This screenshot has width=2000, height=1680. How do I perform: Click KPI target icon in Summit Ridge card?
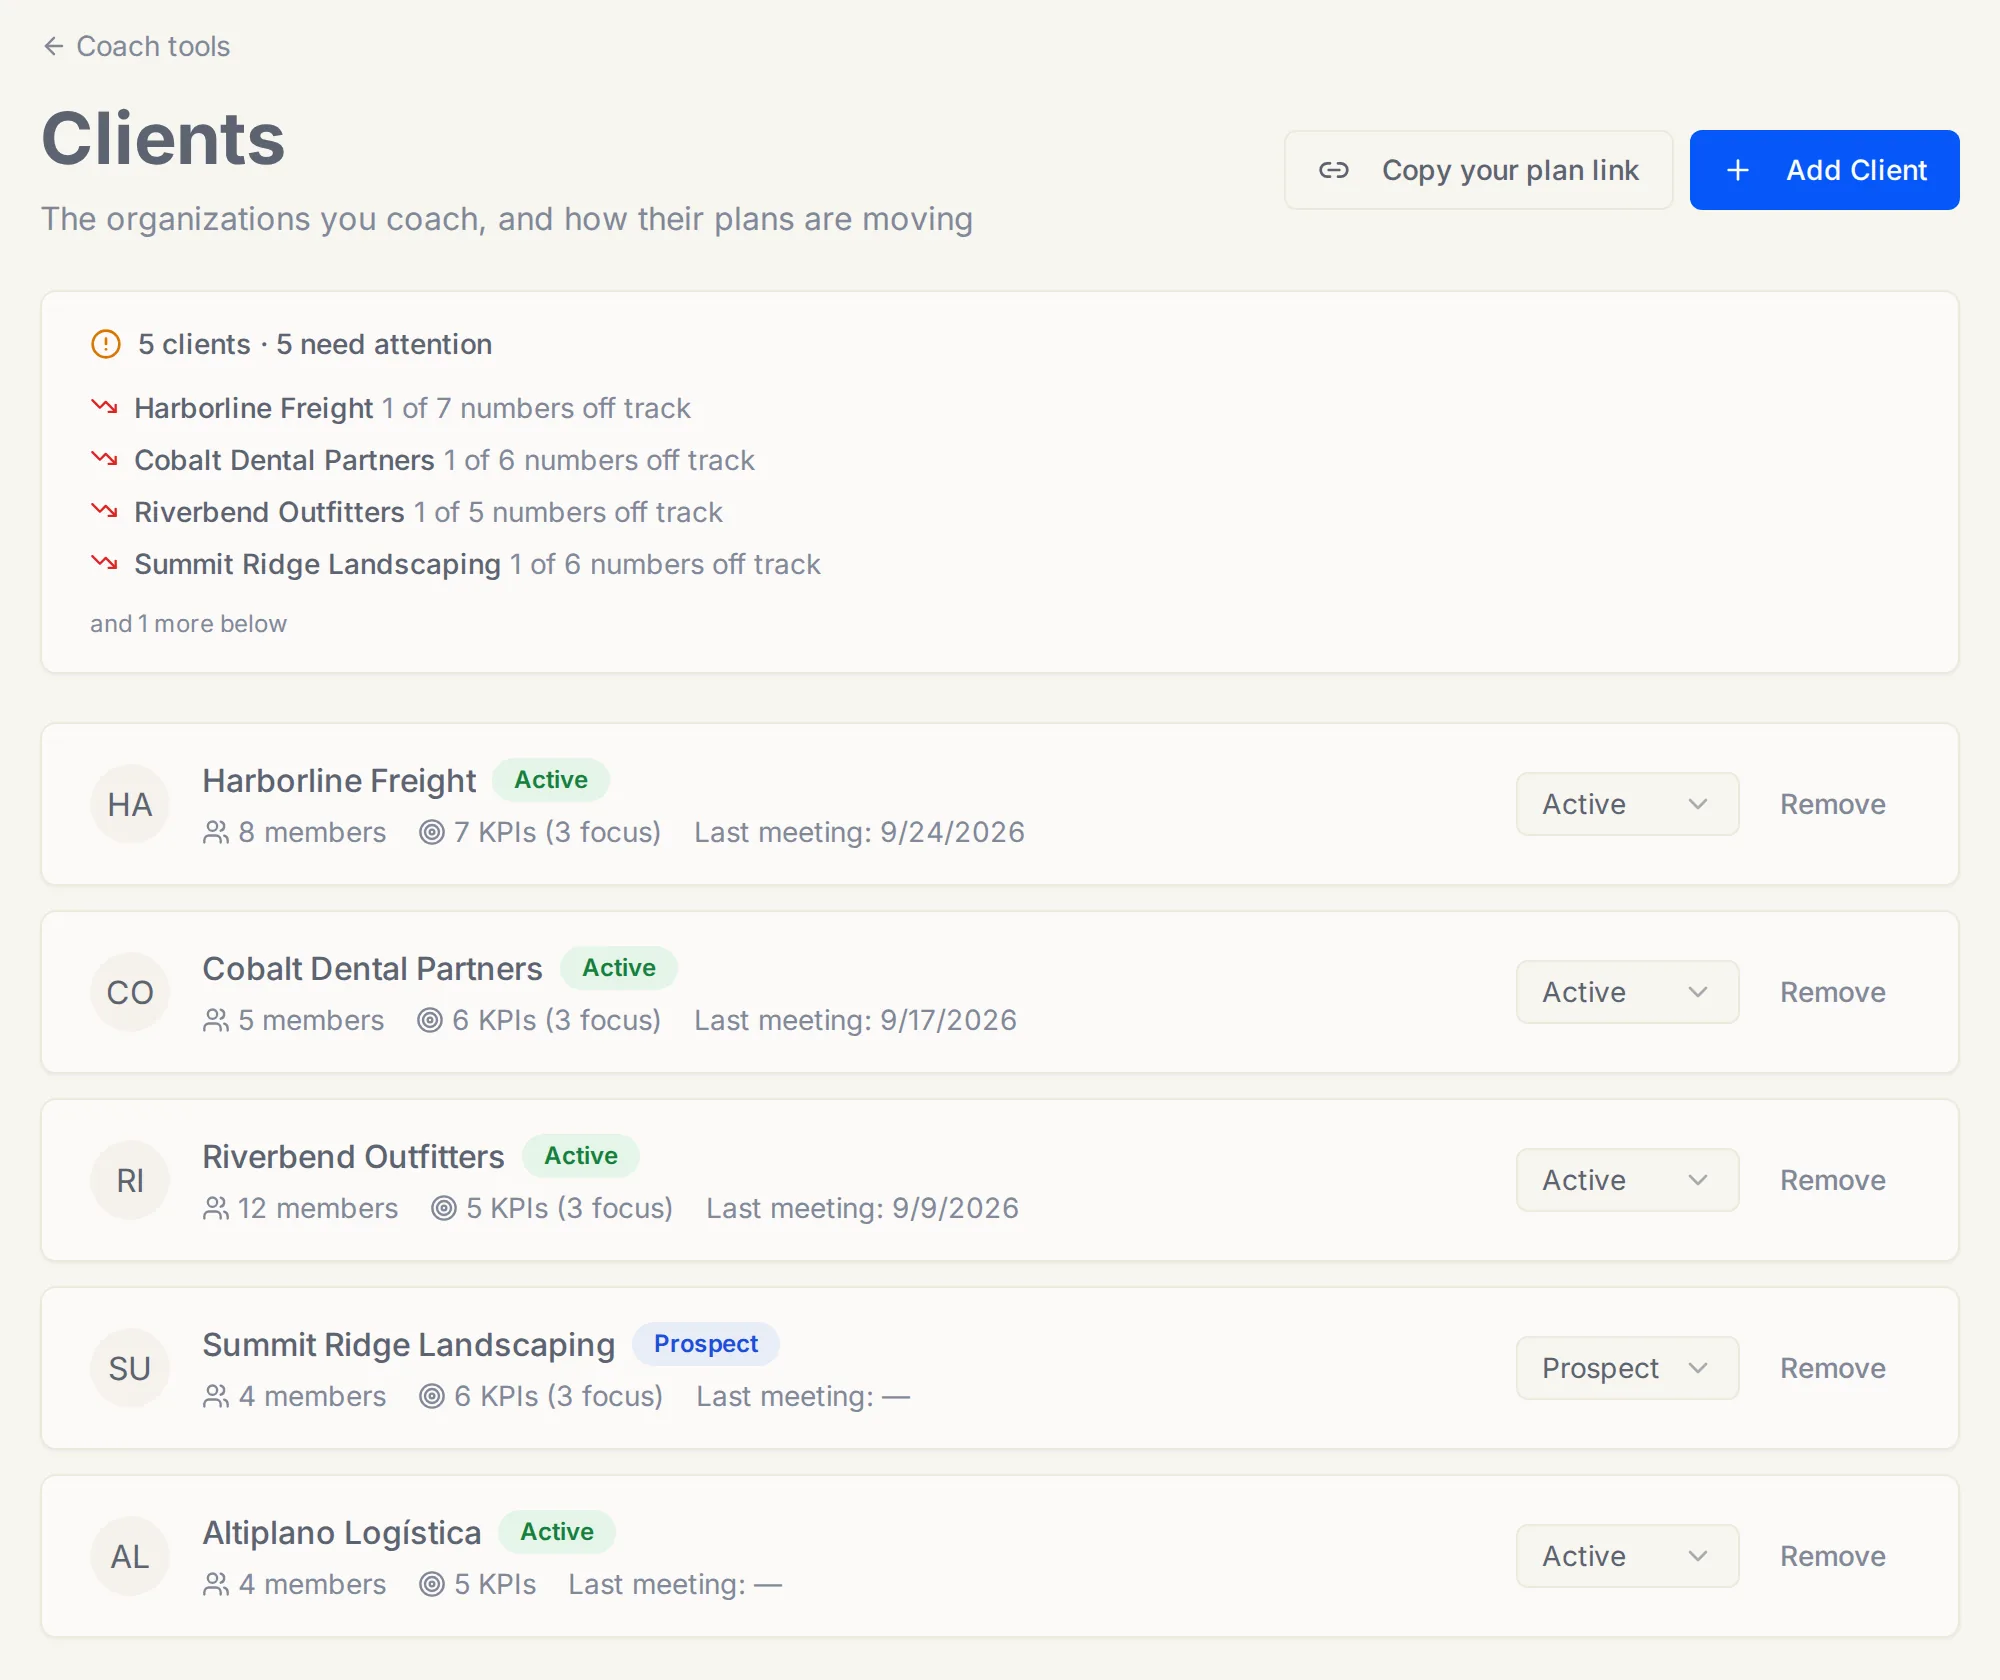pos(431,1396)
